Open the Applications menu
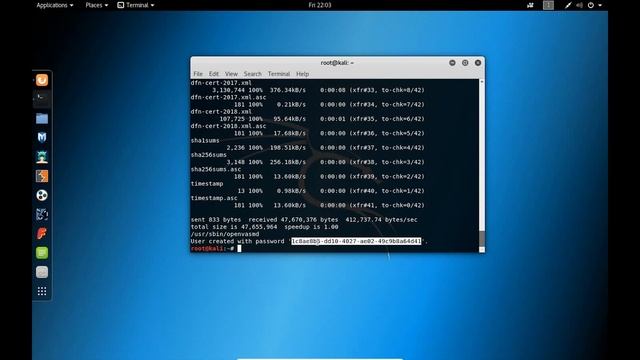Screen dimensions: 640x360 [x=55, y=5]
